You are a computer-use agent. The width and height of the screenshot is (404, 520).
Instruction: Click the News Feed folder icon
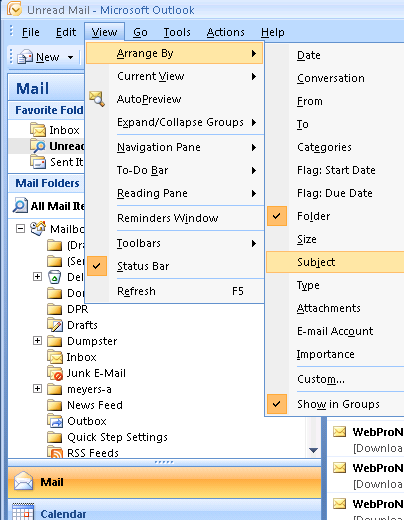54,405
